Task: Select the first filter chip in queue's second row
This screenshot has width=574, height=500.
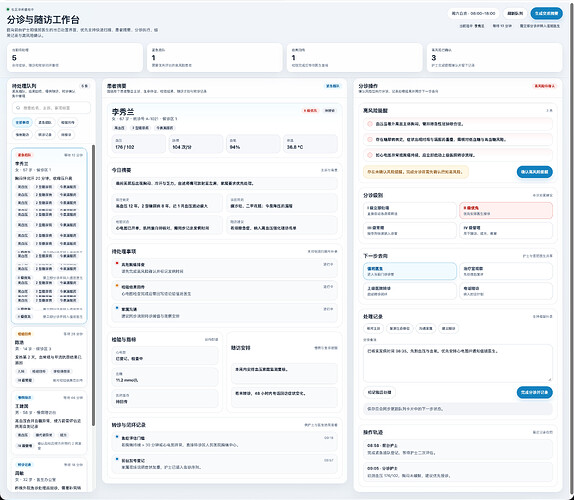Action: click(x=23, y=135)
